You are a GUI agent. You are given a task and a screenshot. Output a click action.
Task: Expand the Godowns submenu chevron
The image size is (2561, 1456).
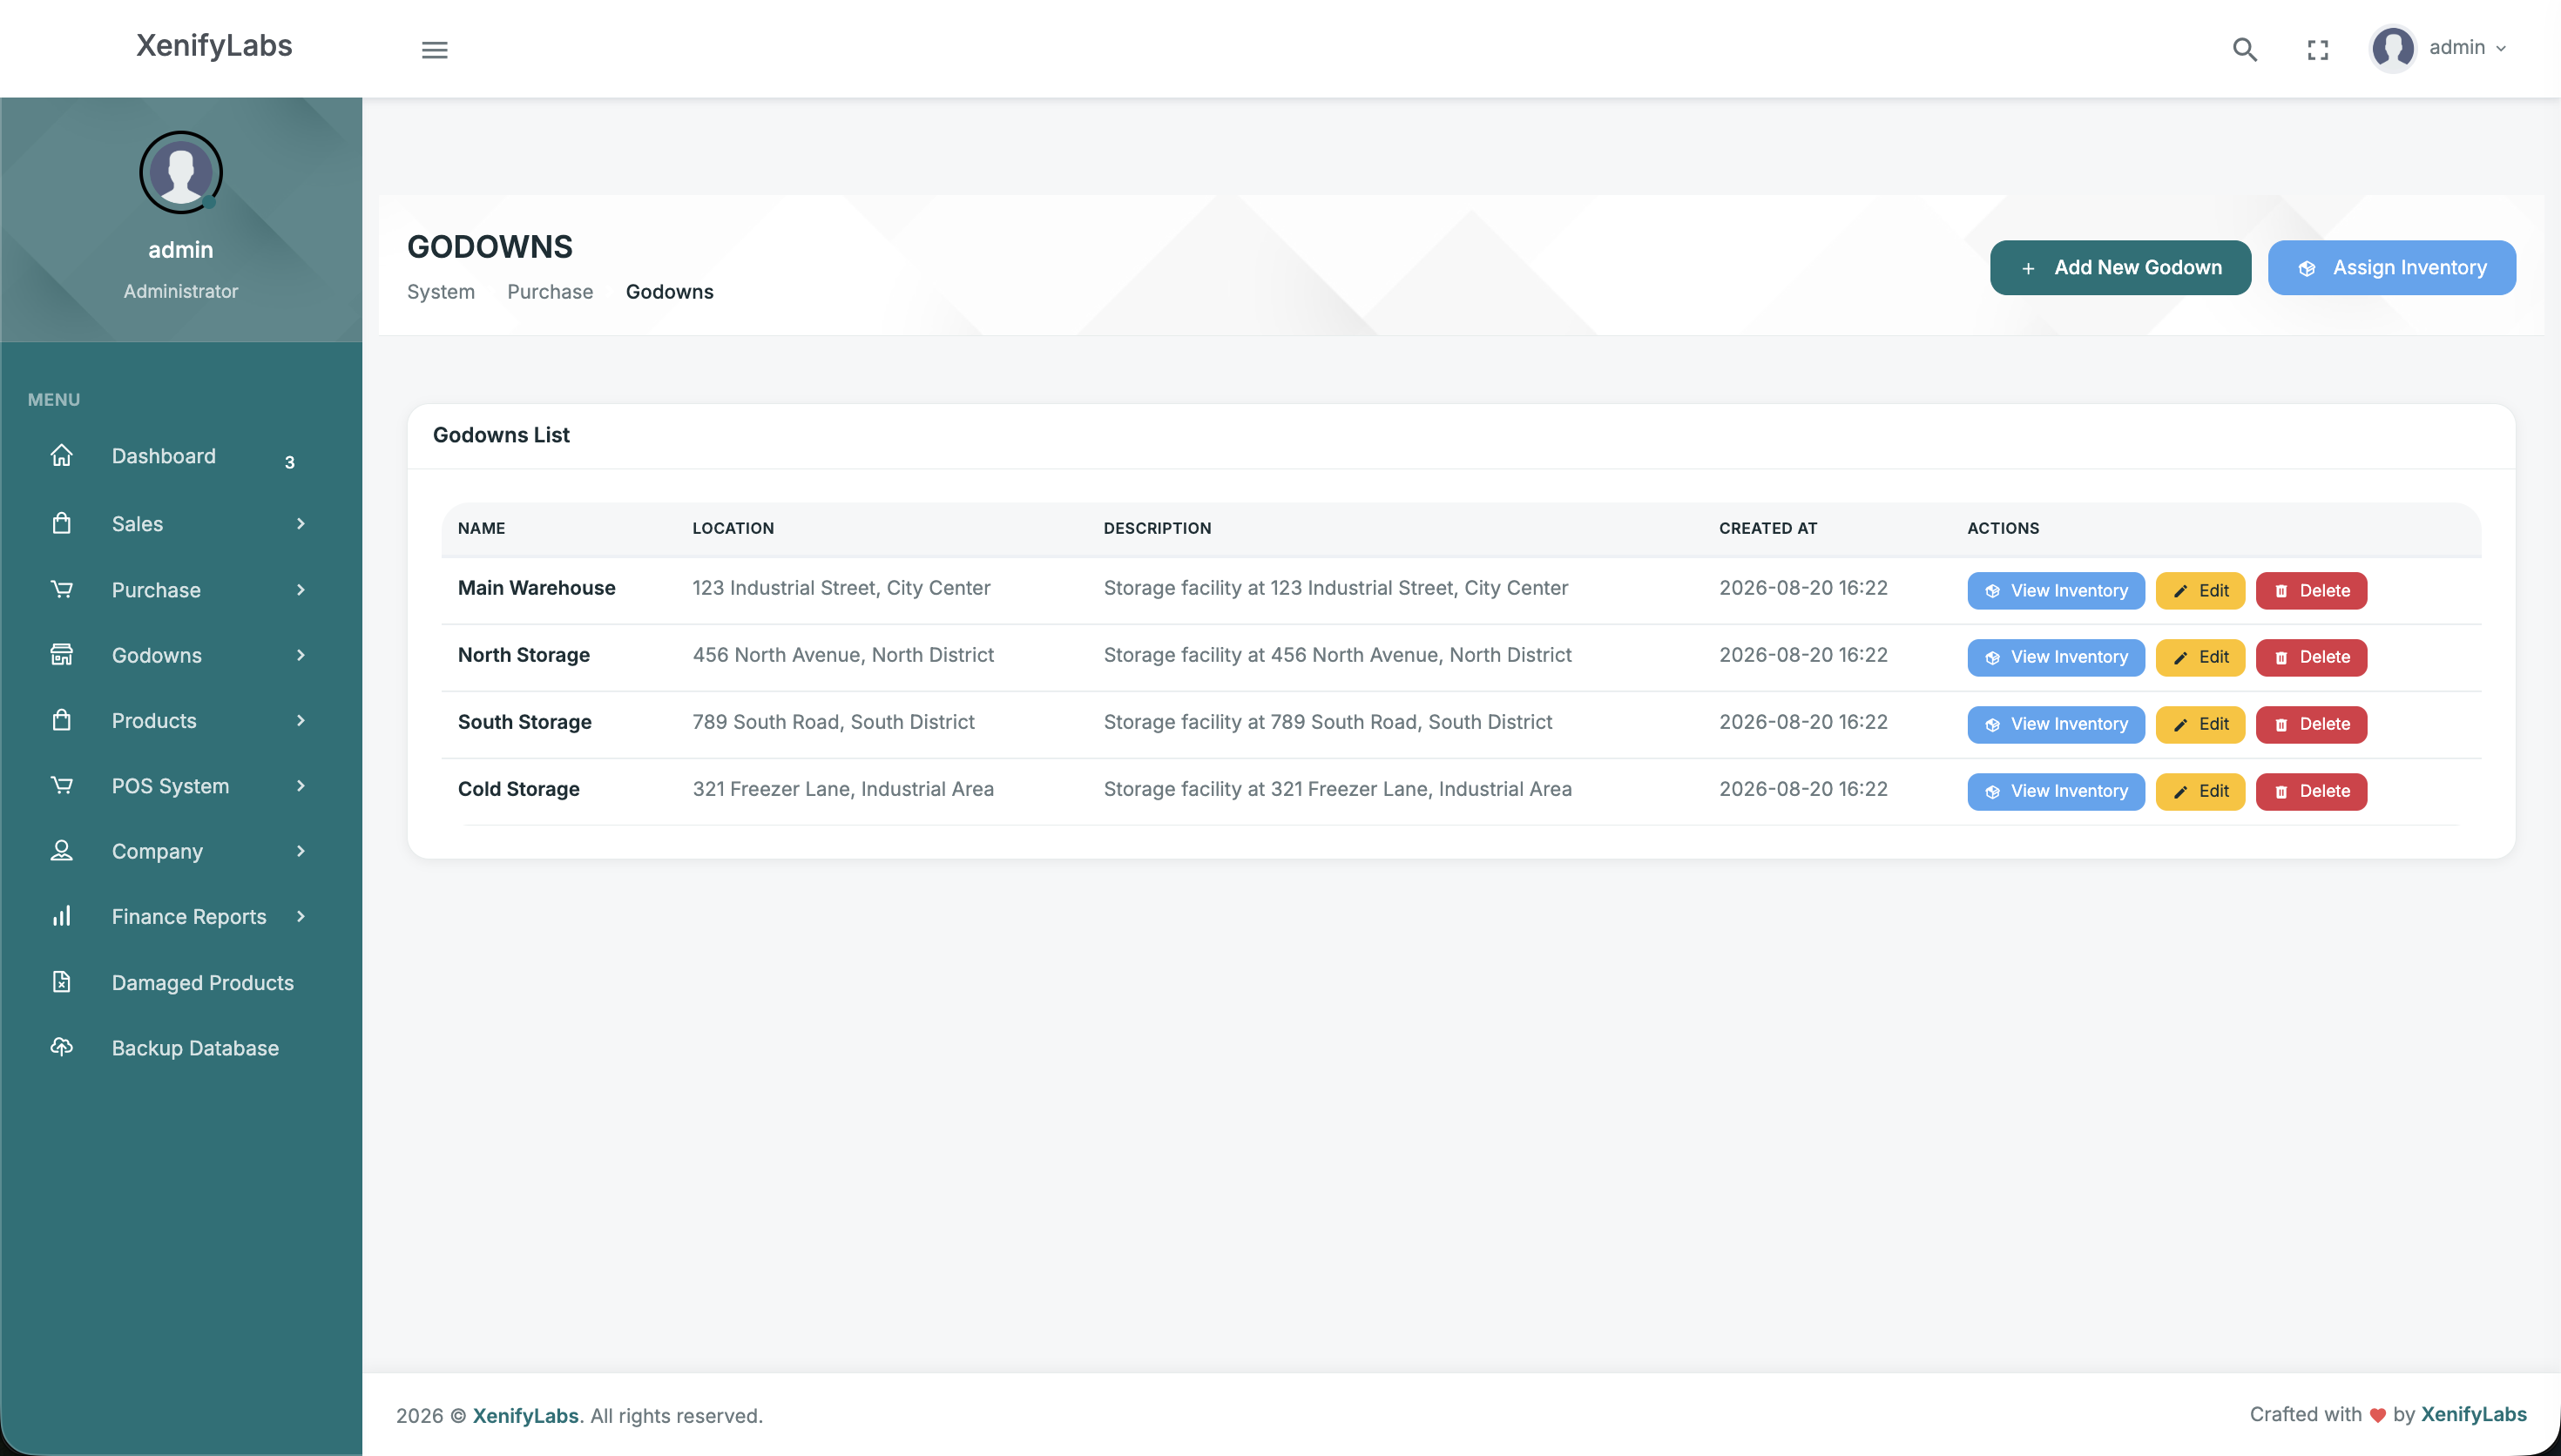301,655
